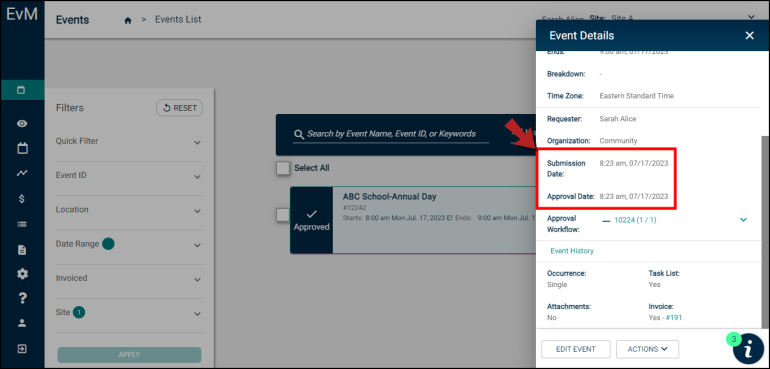Click the Site filter count badge
Image resolution: width=770 pixels, height=369 pixels.
click(x=79, y=312)
